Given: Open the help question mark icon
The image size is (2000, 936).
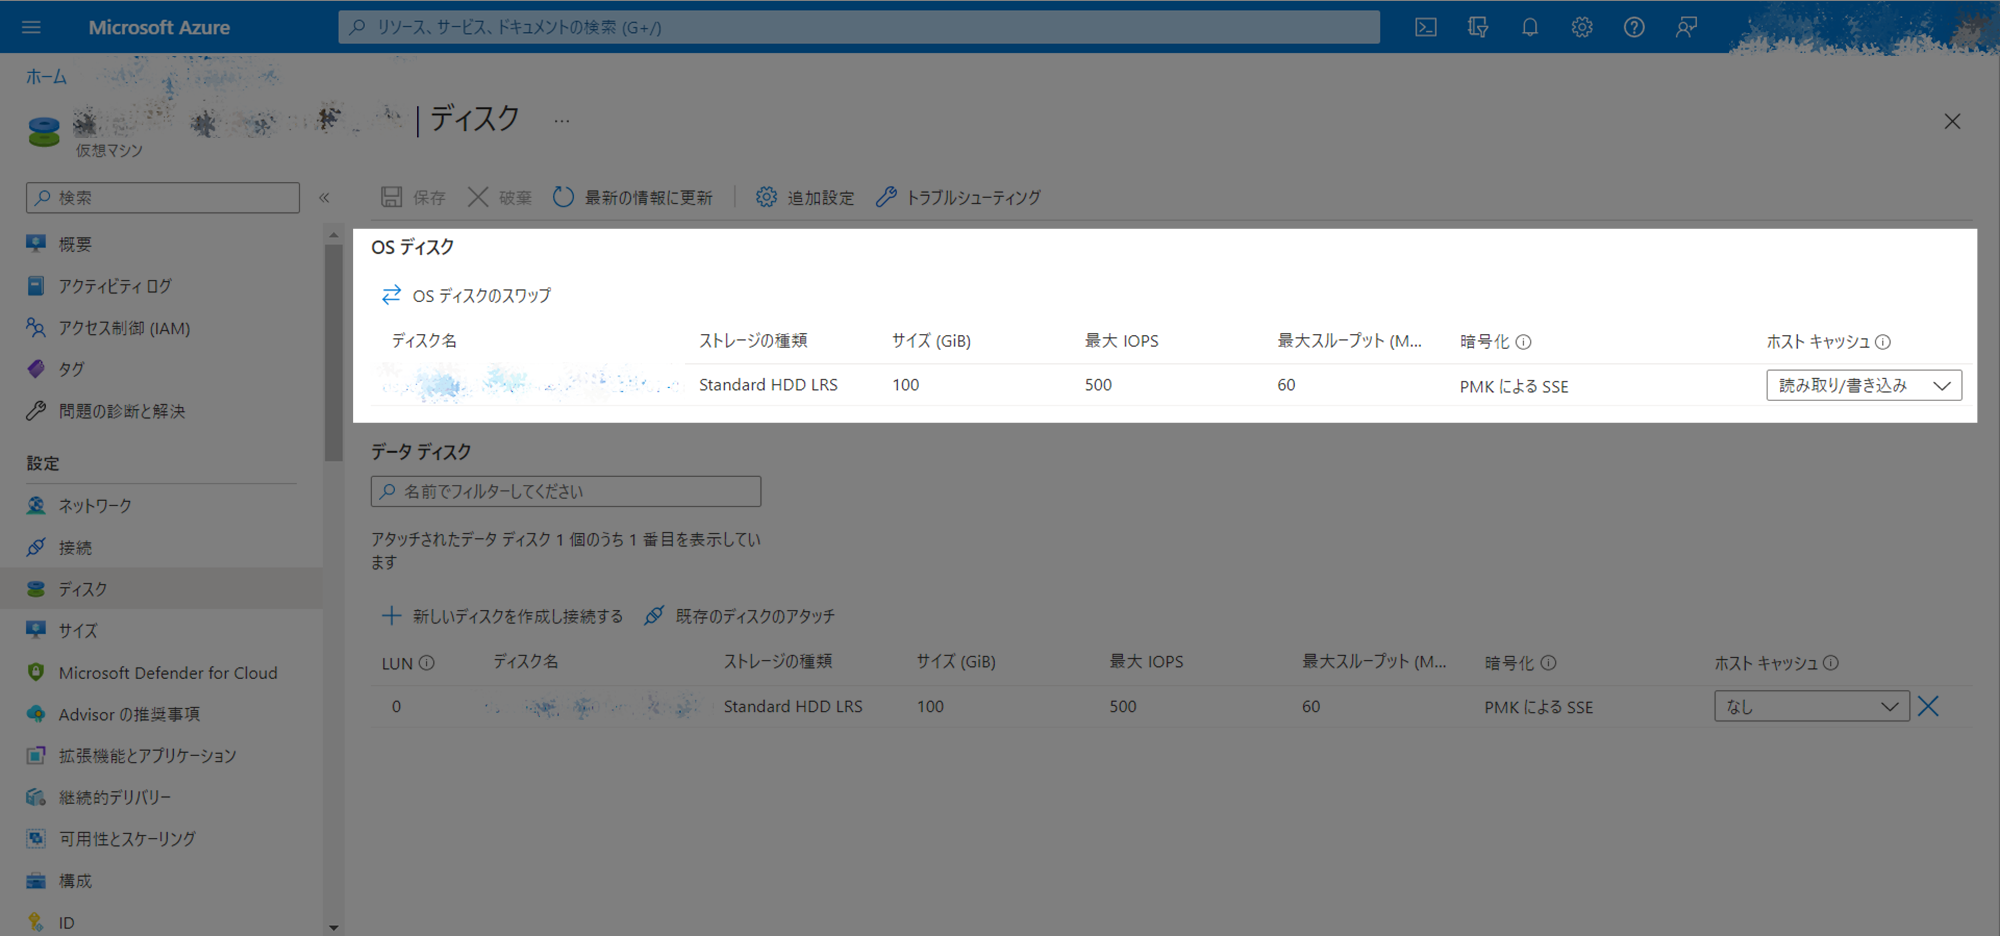Looking at the screenshot, I should [1634, 27].
